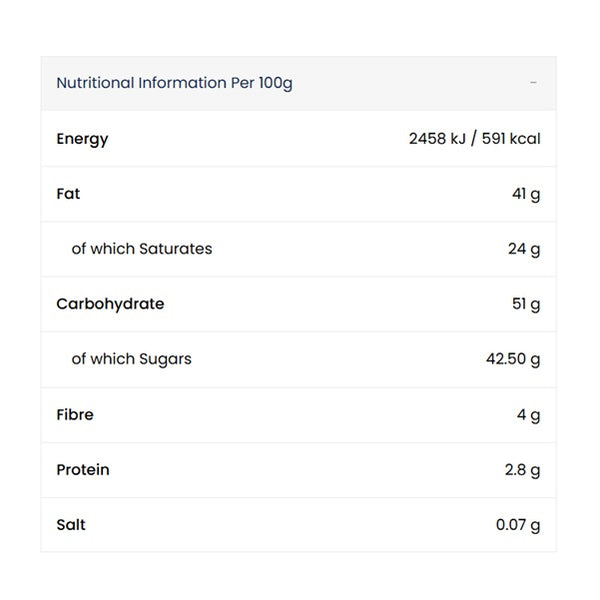Screen dimensions: 600x600
Task: Select the Carbohydrate row label
Action: pyautogui.click(x=110, y=304)
